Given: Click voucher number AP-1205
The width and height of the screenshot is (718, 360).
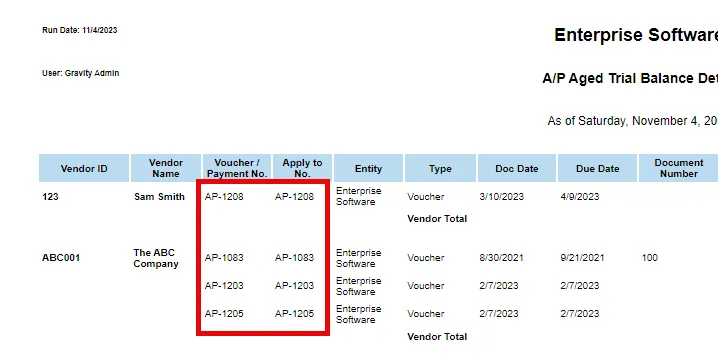Looking at the screenshot, I should click(224, 313).
